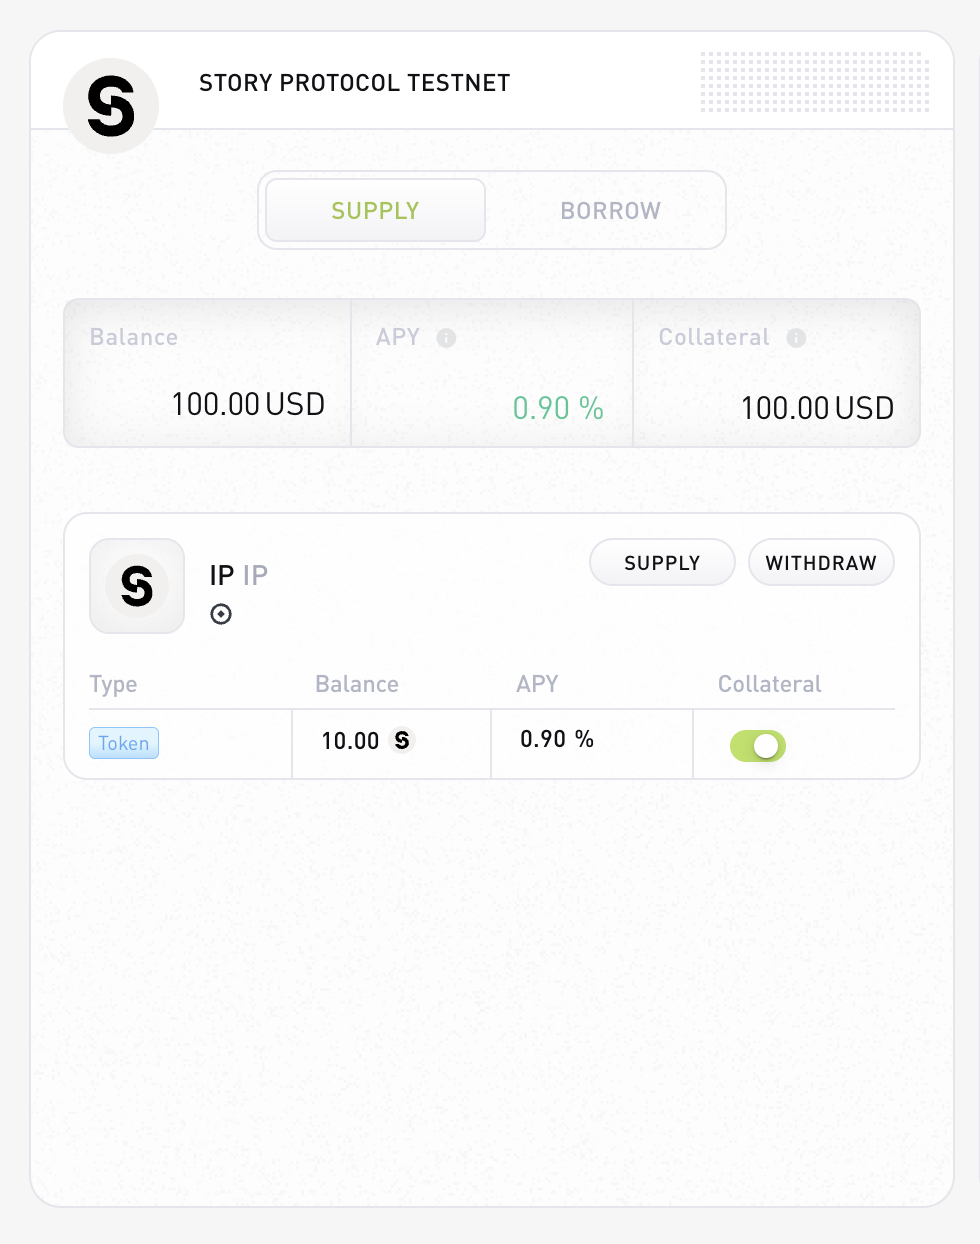The height and width of the screenshot is (1244, 980).
Task: Toggle IP collateral switch off
Action: [758, 746]
